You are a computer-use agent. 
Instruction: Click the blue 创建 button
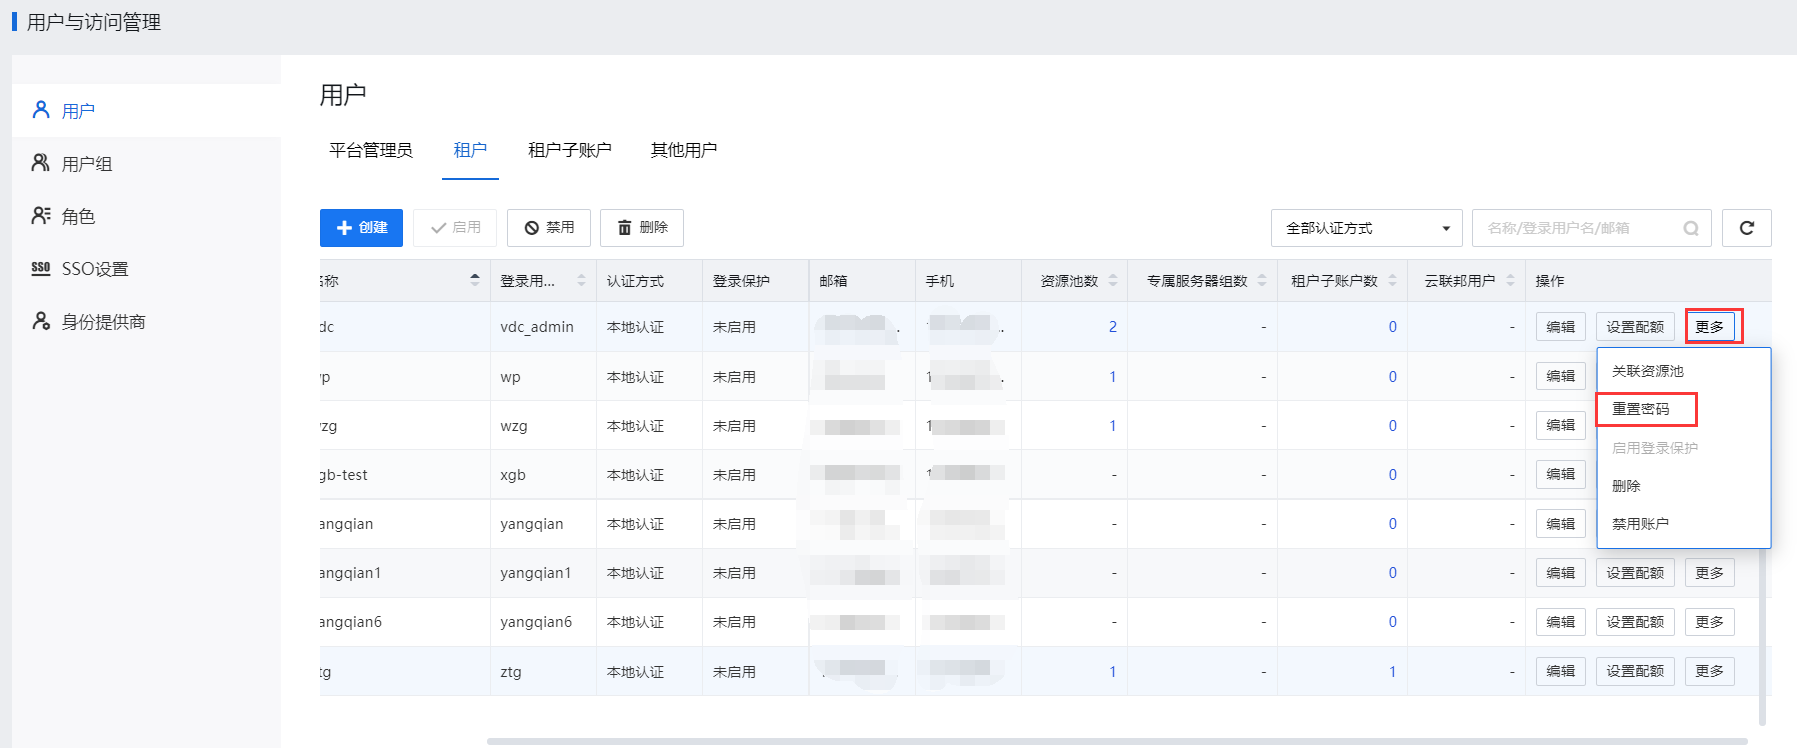361,228
